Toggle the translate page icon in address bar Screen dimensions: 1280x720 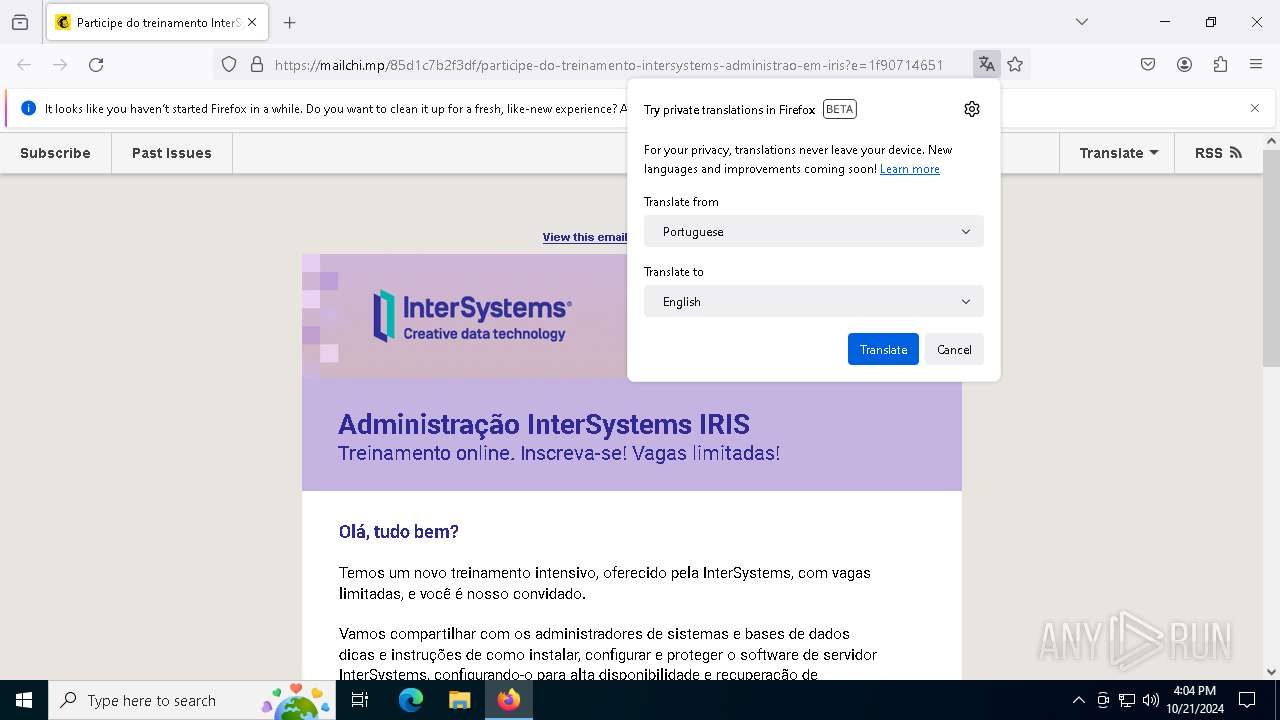click(x=986, y=64)
